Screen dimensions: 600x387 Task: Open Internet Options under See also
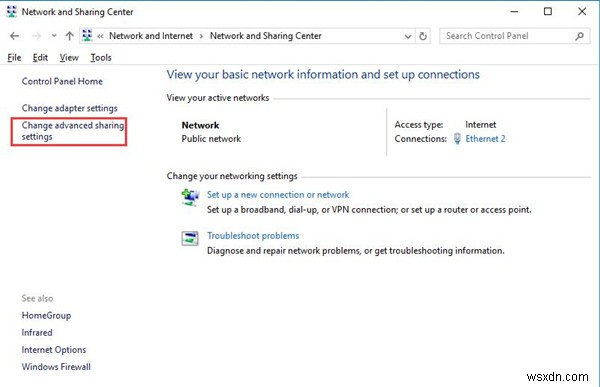(x=54, y=349)
